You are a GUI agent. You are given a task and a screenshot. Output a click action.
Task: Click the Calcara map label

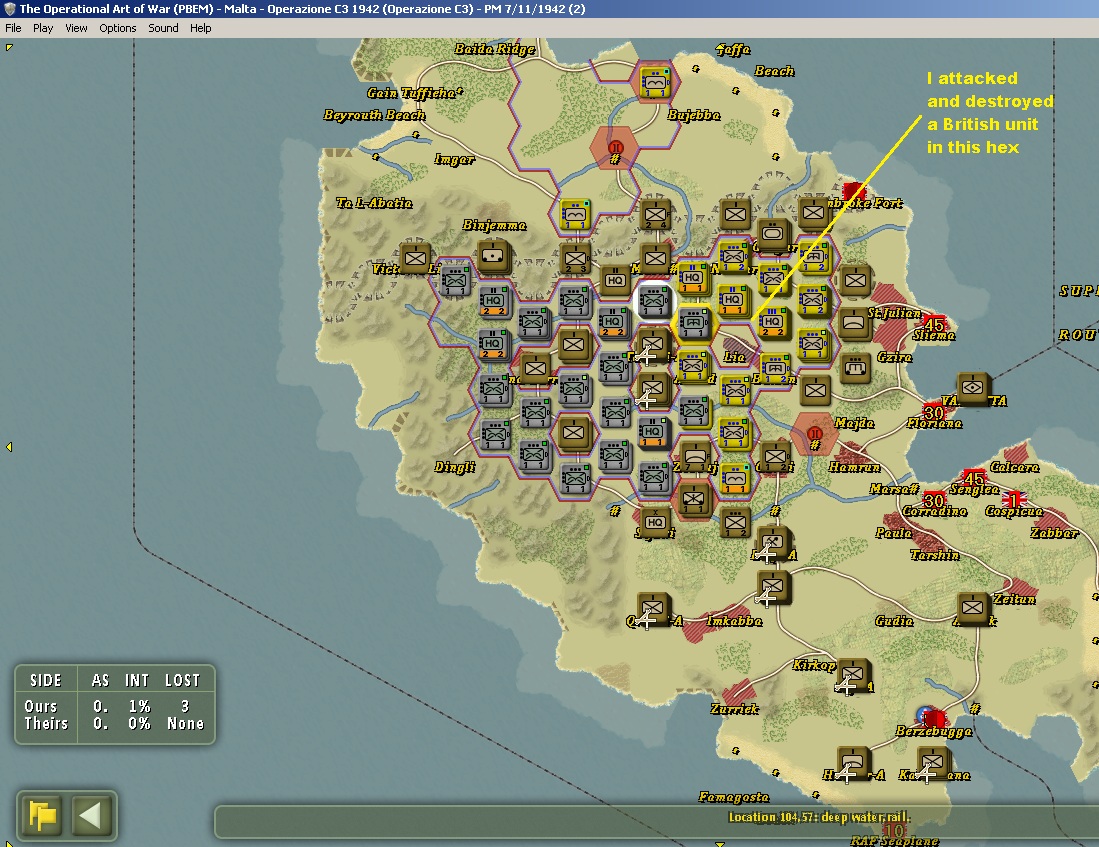(x=1014, y=467)
